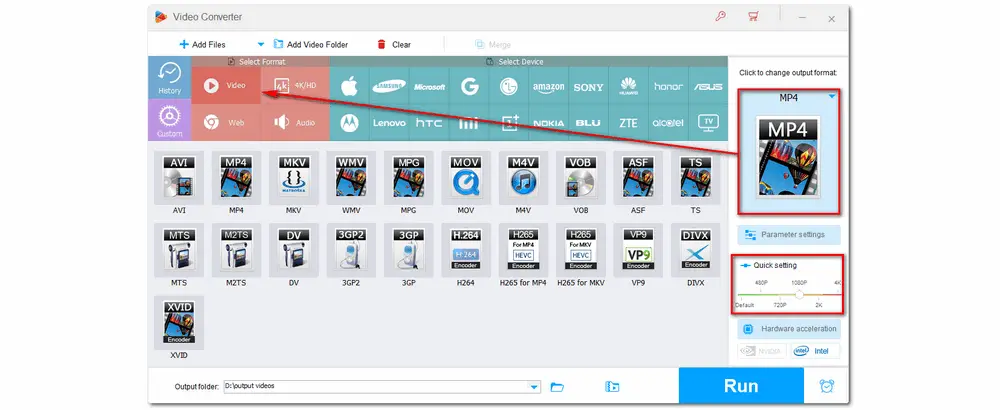Select the M4V format icon
This screenshot has width=1000, height=410.
[x=524, y=177]
